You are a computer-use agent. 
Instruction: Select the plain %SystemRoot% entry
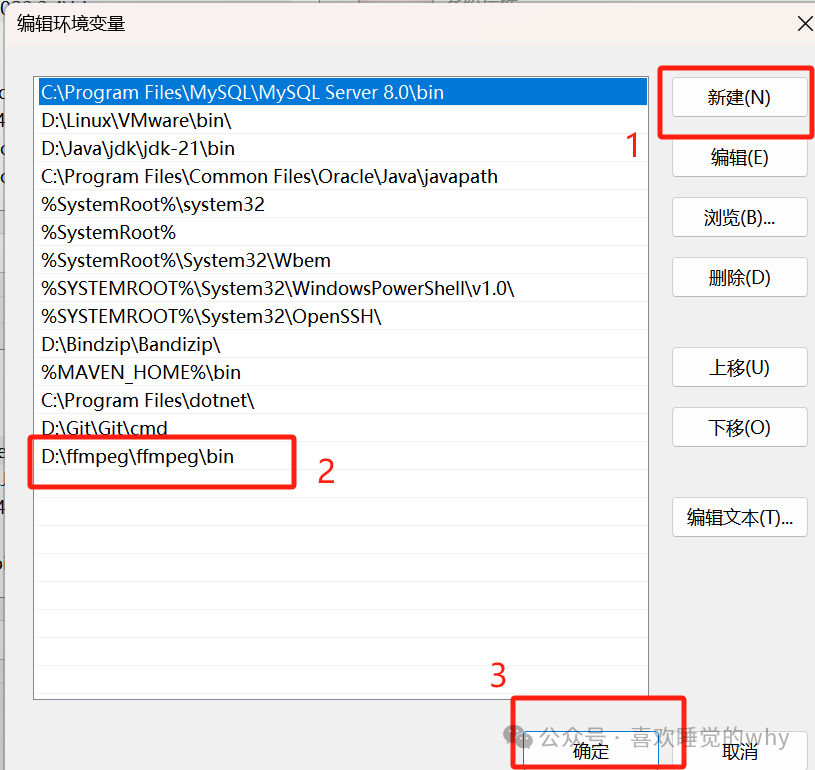point(343,232)
